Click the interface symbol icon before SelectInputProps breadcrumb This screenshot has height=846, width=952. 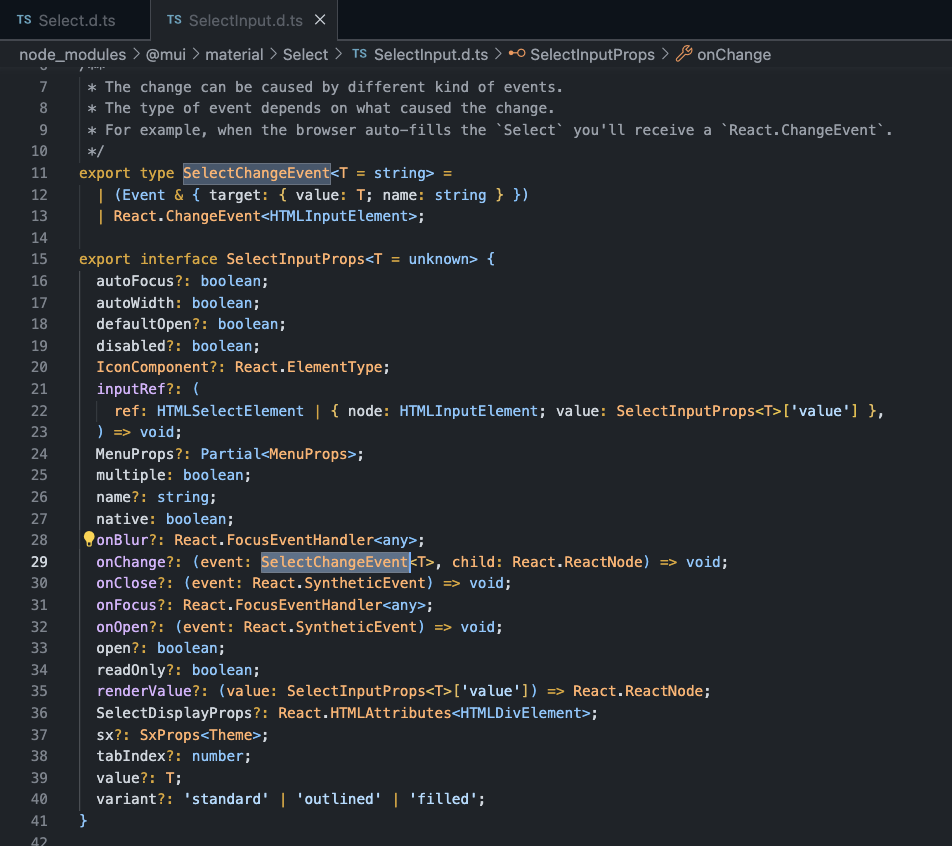[515, 54]
